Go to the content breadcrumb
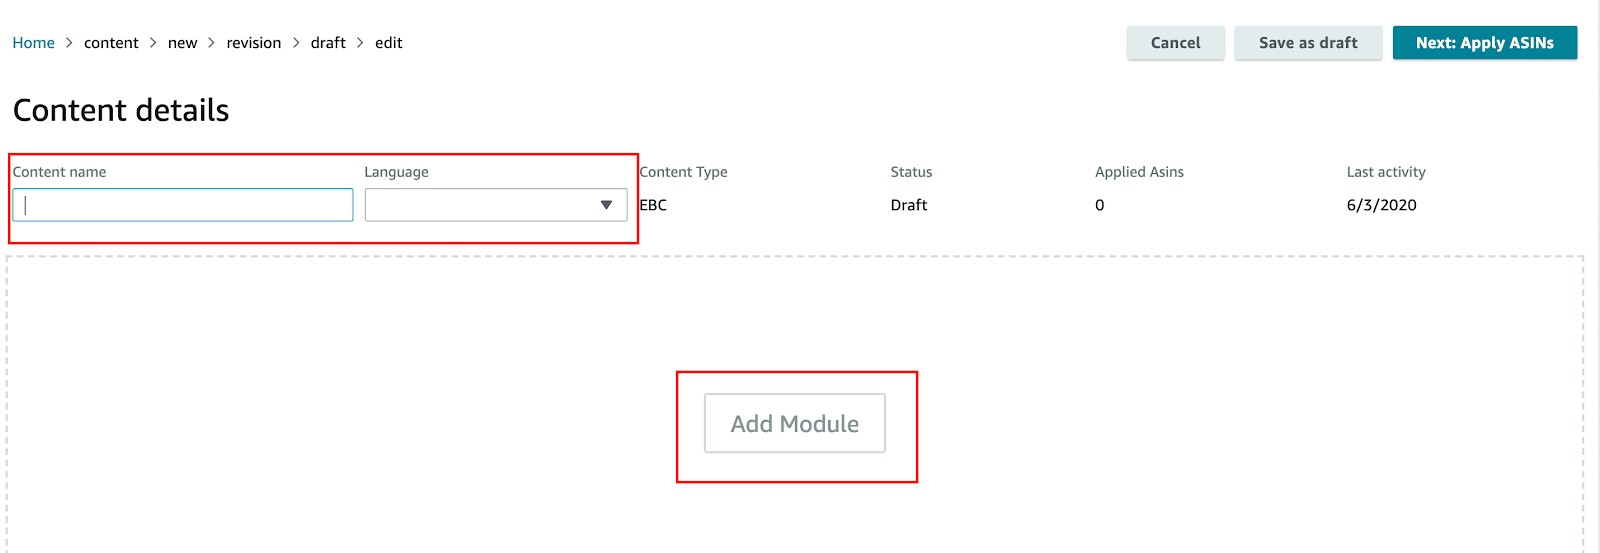The image size is (1600, 553). tap(111, 43)
